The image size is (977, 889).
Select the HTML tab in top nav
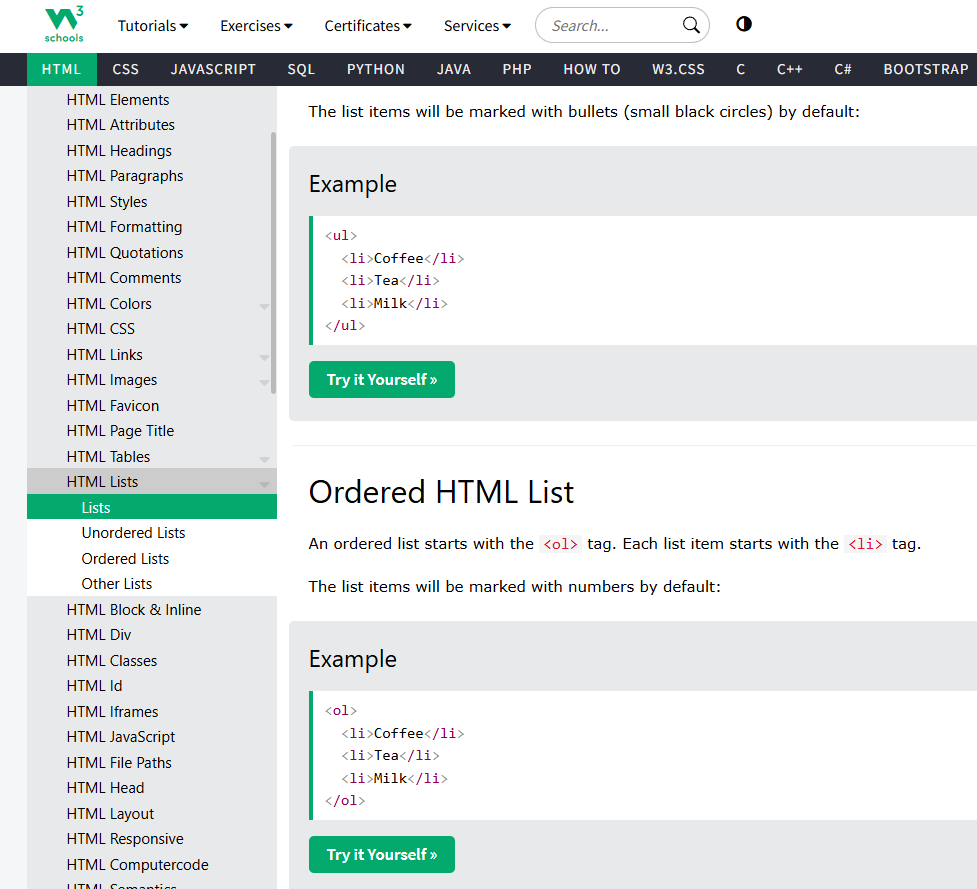pyautogui.click(x=62, y=69)
